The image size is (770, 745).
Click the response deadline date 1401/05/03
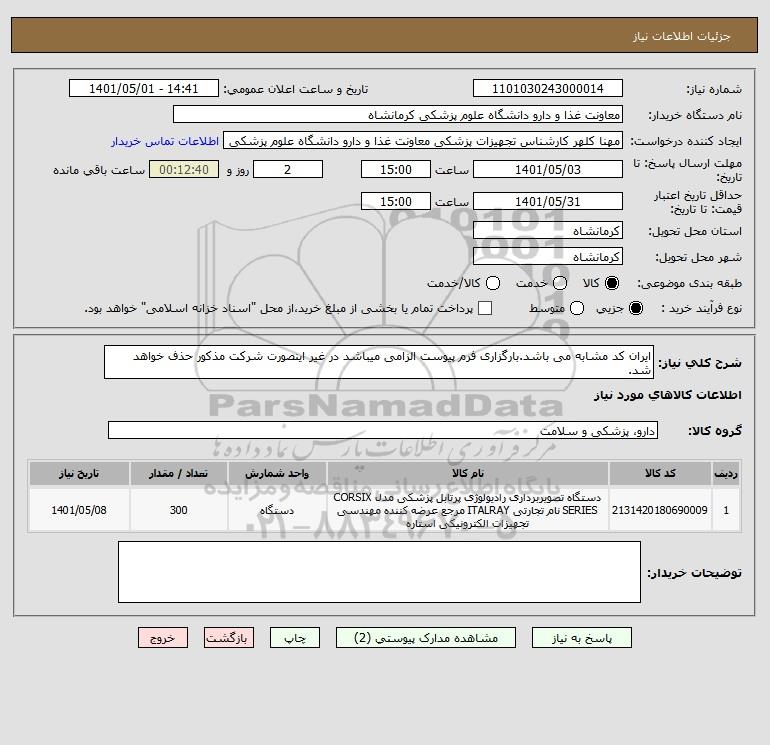[x=548, y=169]
